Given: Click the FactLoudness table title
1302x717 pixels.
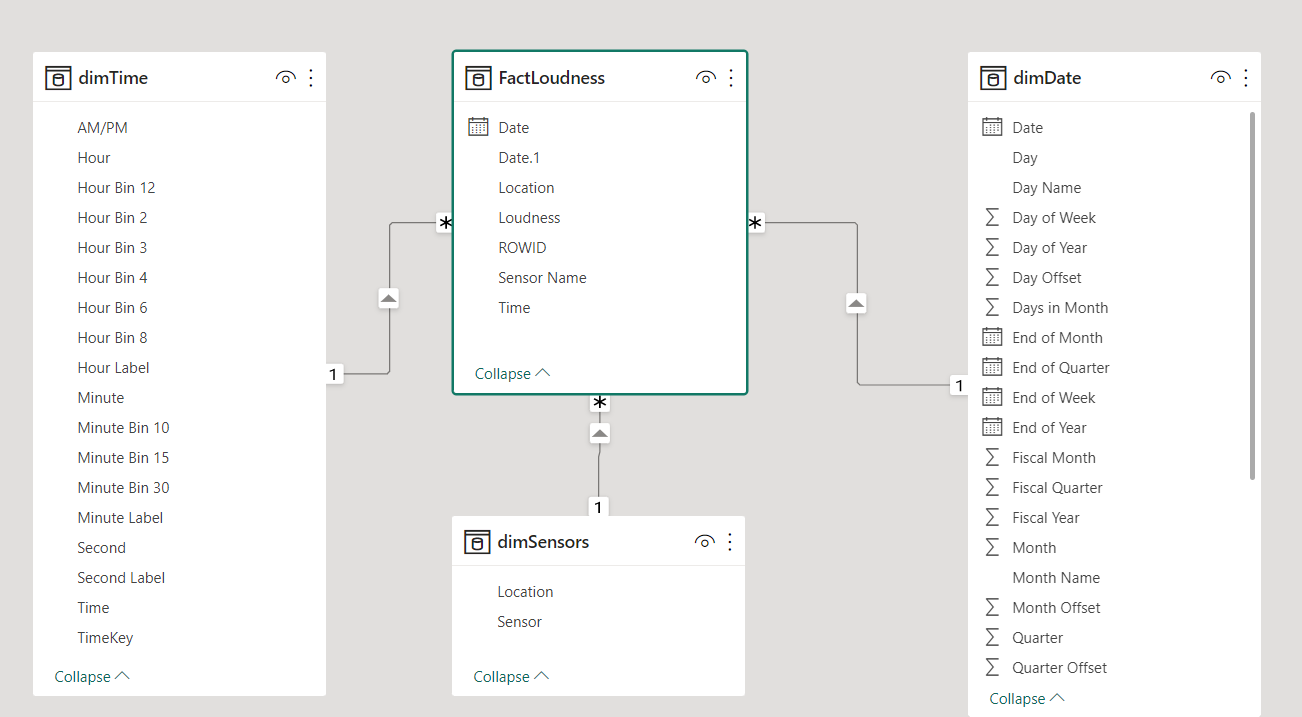Looking at the screenshot, I should click(552, 78).
